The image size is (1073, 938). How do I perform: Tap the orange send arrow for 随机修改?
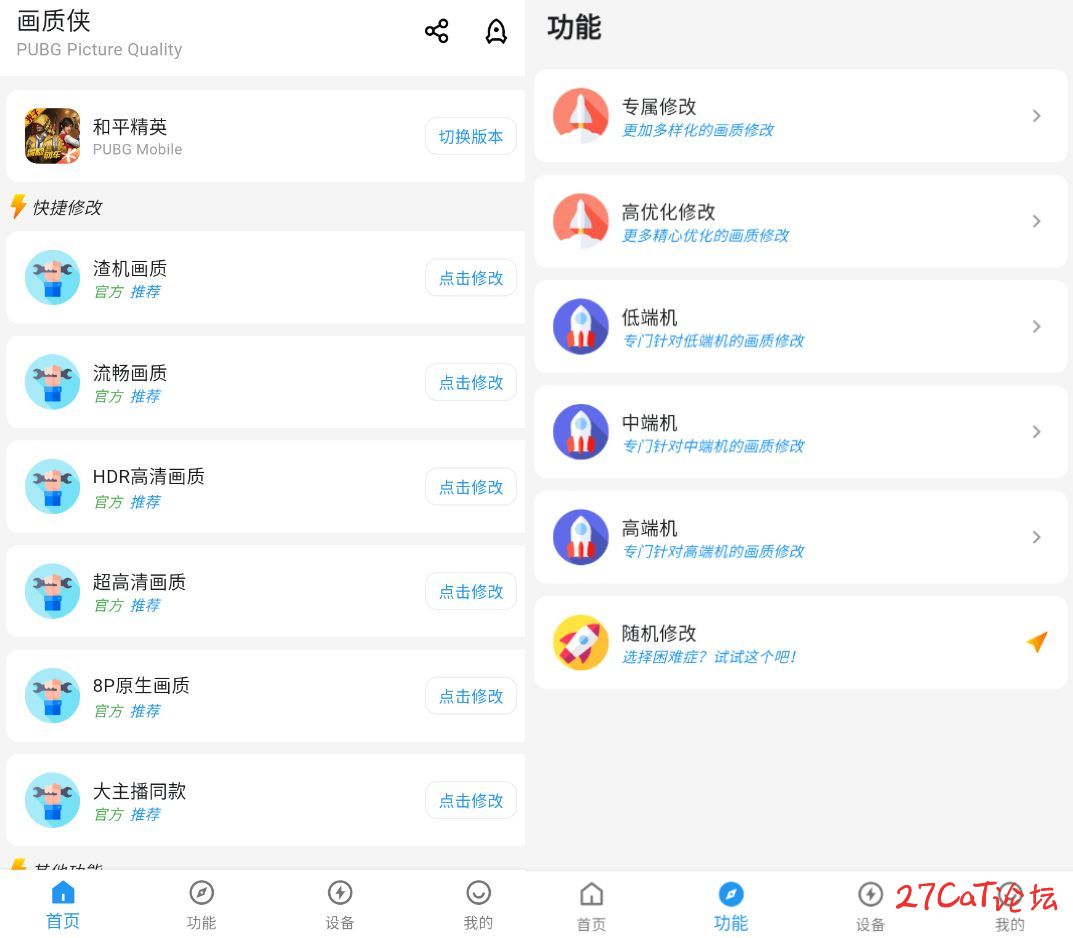(x=1037, y=642)
